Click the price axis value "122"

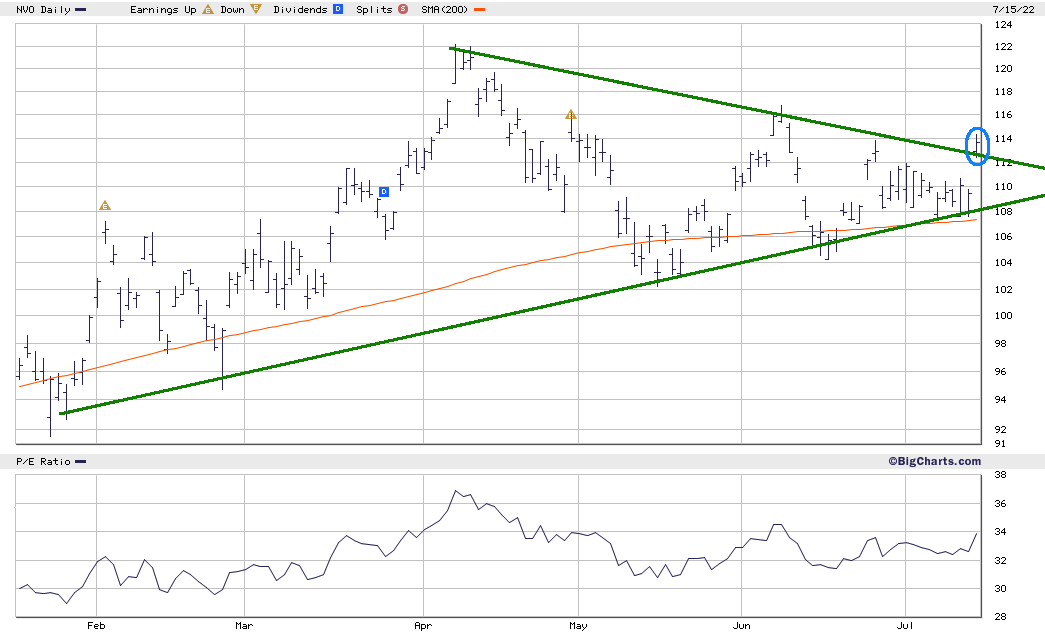pyautogui.click(x=1003, y=47)
